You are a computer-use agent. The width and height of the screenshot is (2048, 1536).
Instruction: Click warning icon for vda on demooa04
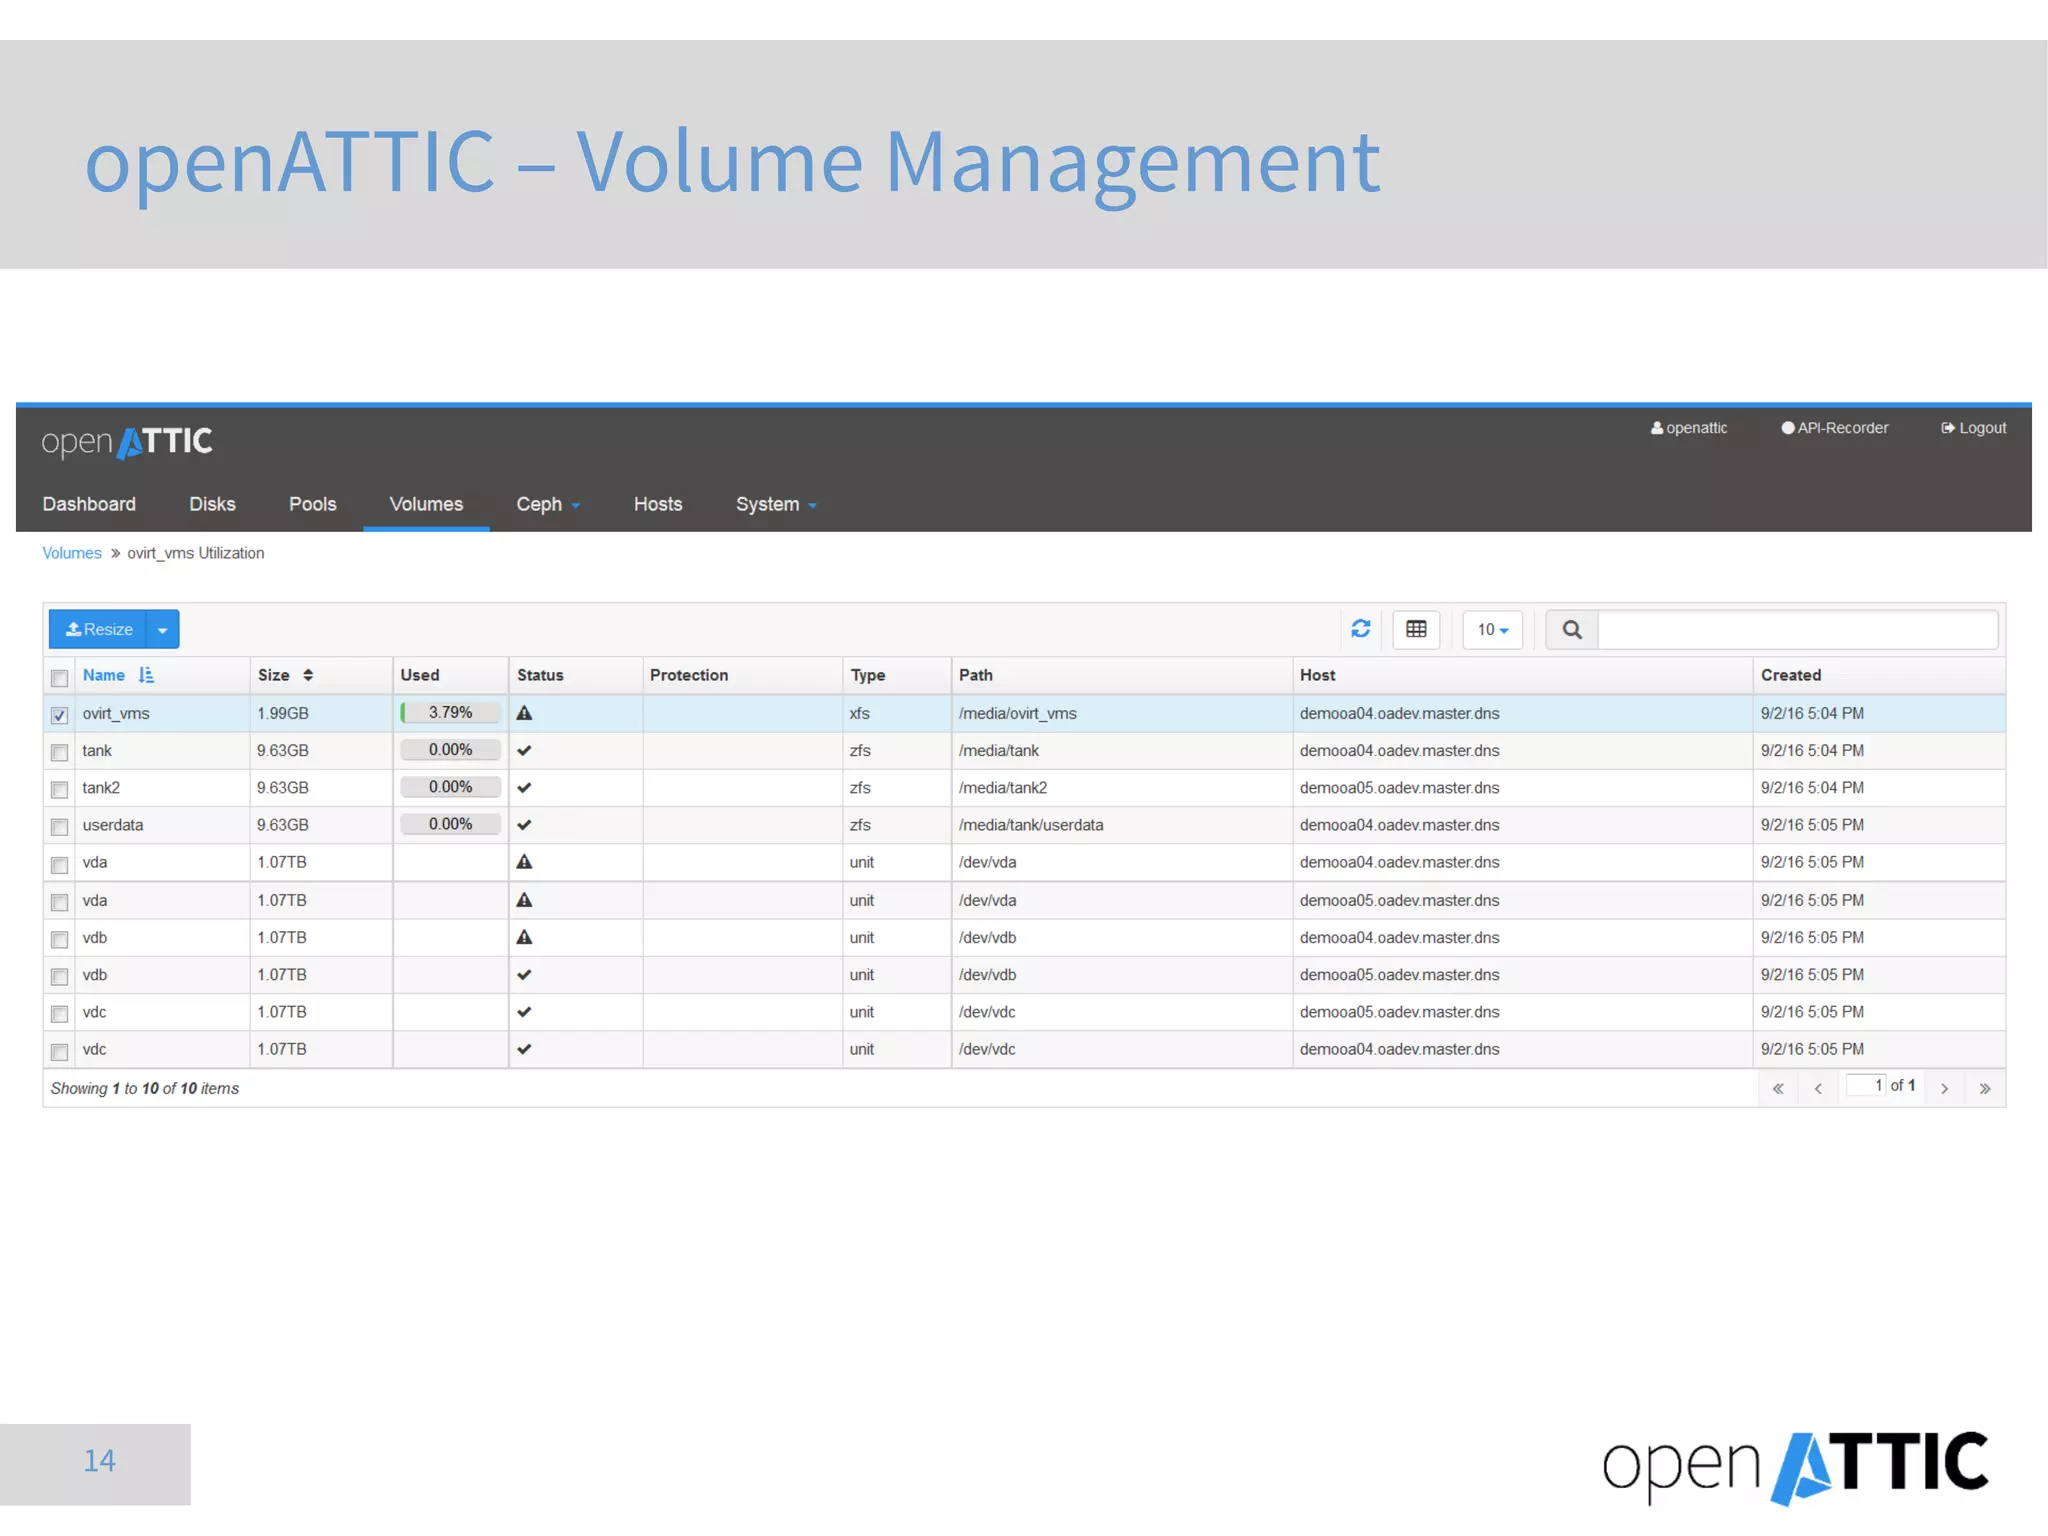coord(524,862)
